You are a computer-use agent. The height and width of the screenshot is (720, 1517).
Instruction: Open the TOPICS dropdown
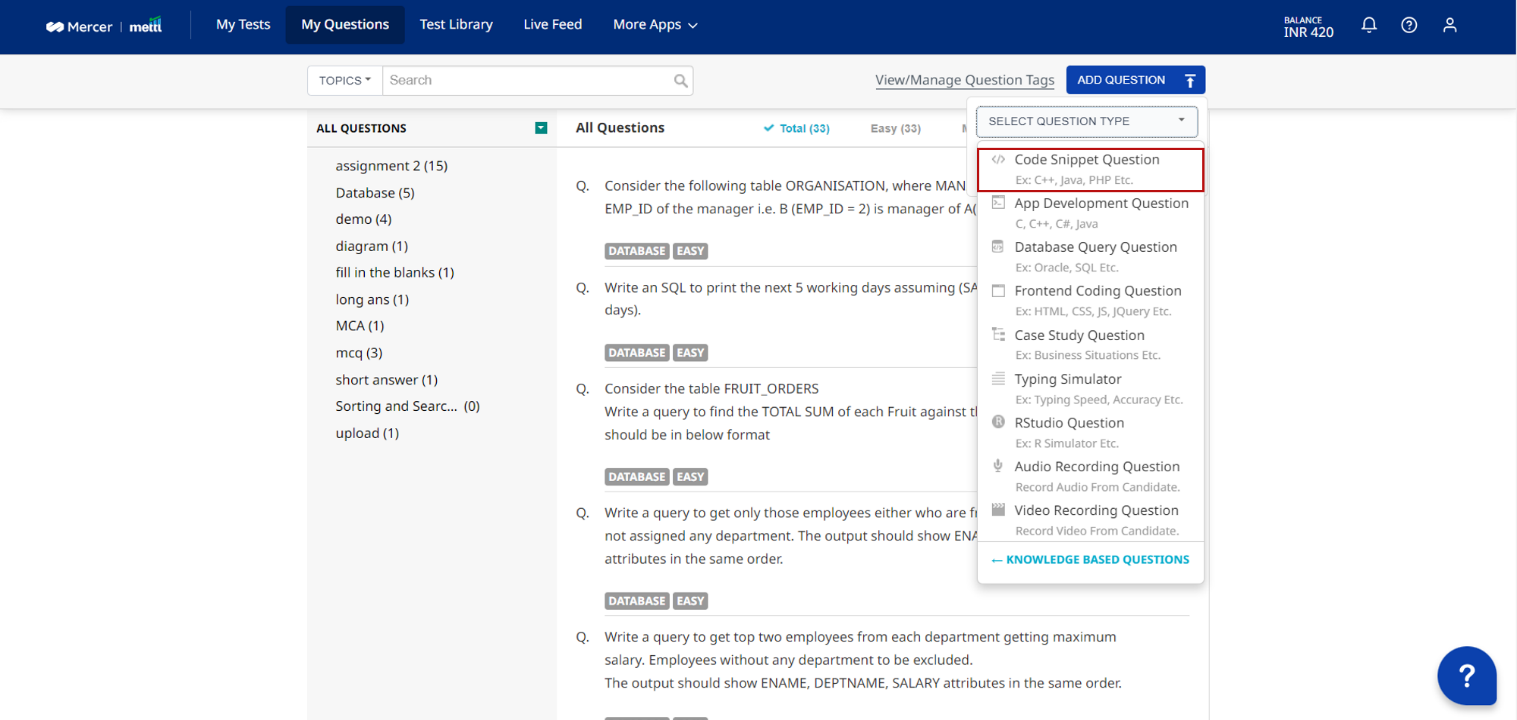tap(345, 81)
